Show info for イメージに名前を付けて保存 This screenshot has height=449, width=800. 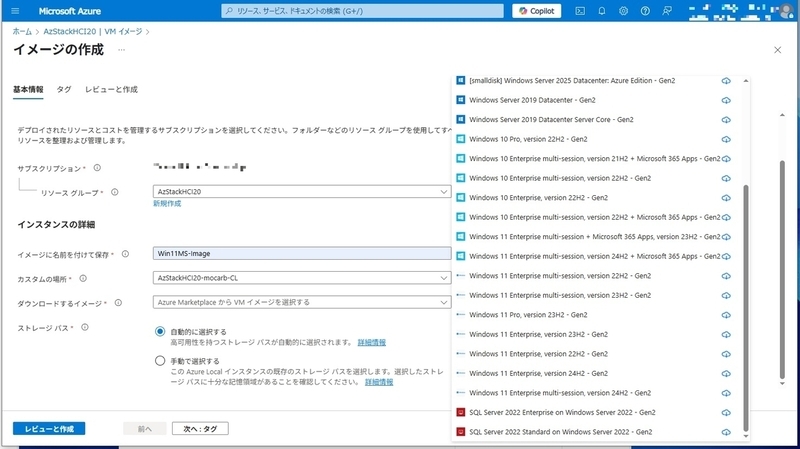click(125, 254)
